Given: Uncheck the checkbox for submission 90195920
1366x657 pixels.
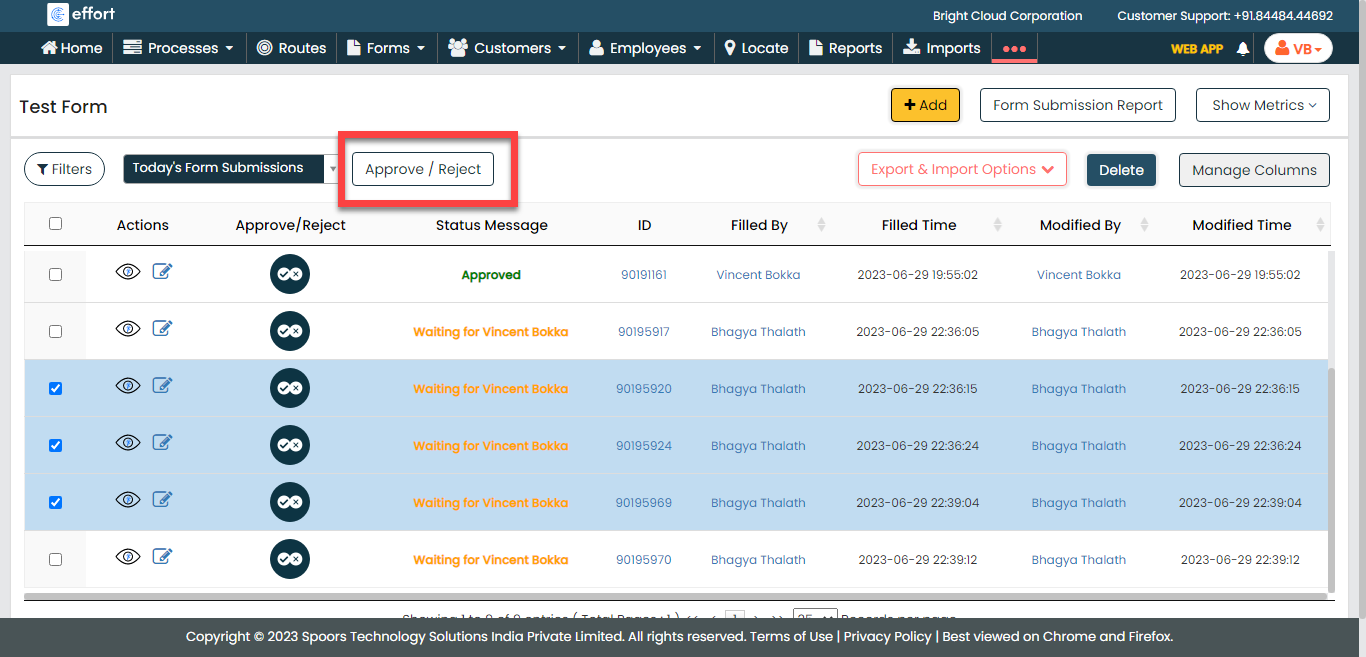Looking at the screenshot, I should (x=55, y=388).
